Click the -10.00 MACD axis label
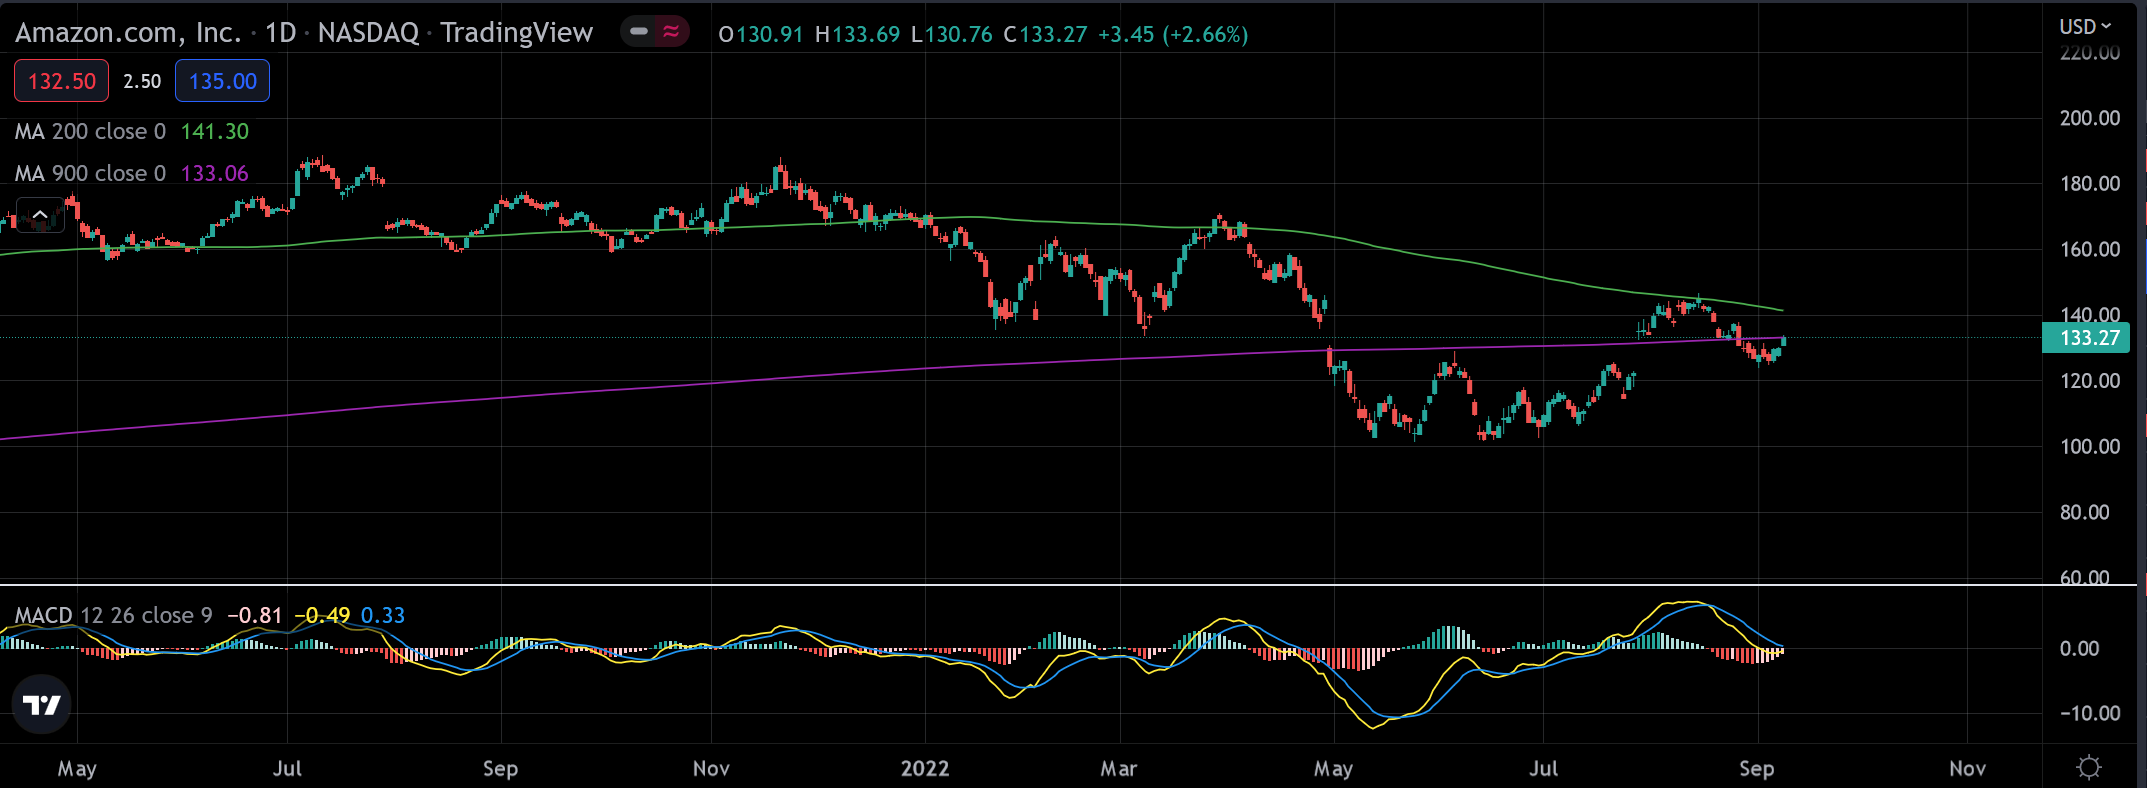 [x=2090, y=713]
